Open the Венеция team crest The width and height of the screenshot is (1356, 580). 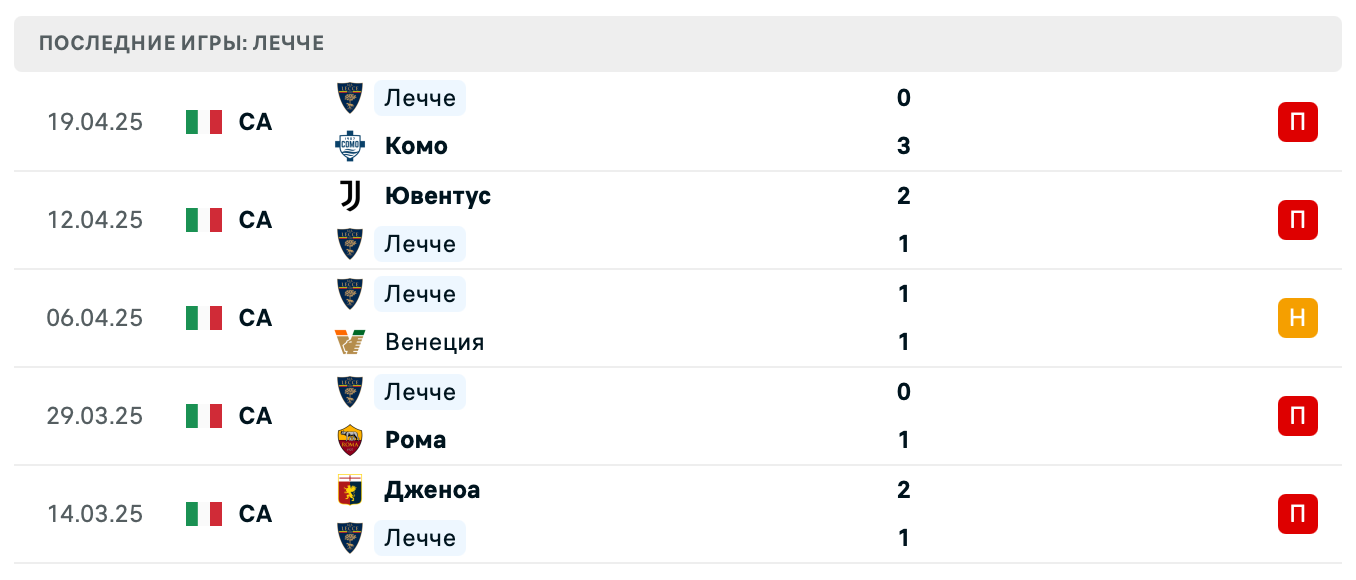pyautogui.click(x=349, y=341)
